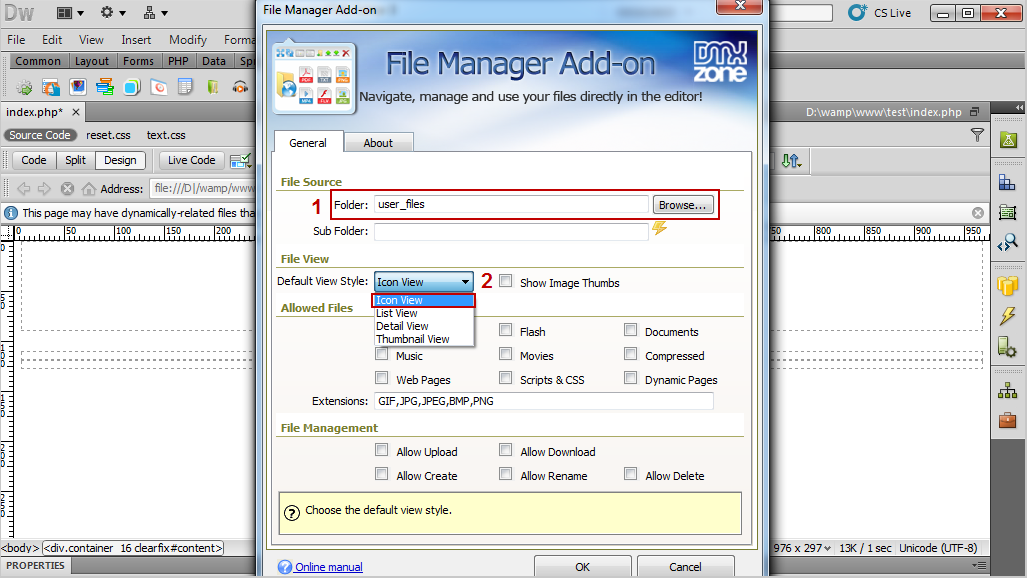Check the Documents allowed files checkbox

tap(630, 330)
